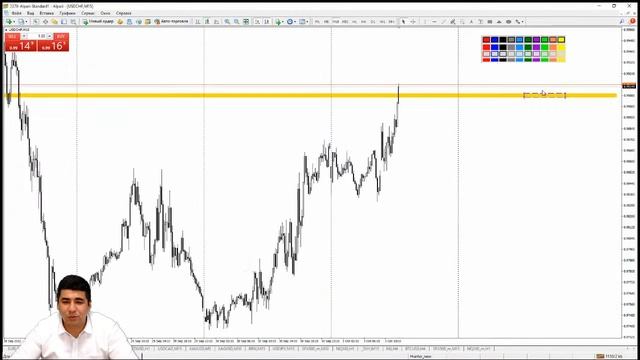Toggle the Navigator folder icon
Image resolution: width=640 pixels, height=360 pixels.
point(54,22)
